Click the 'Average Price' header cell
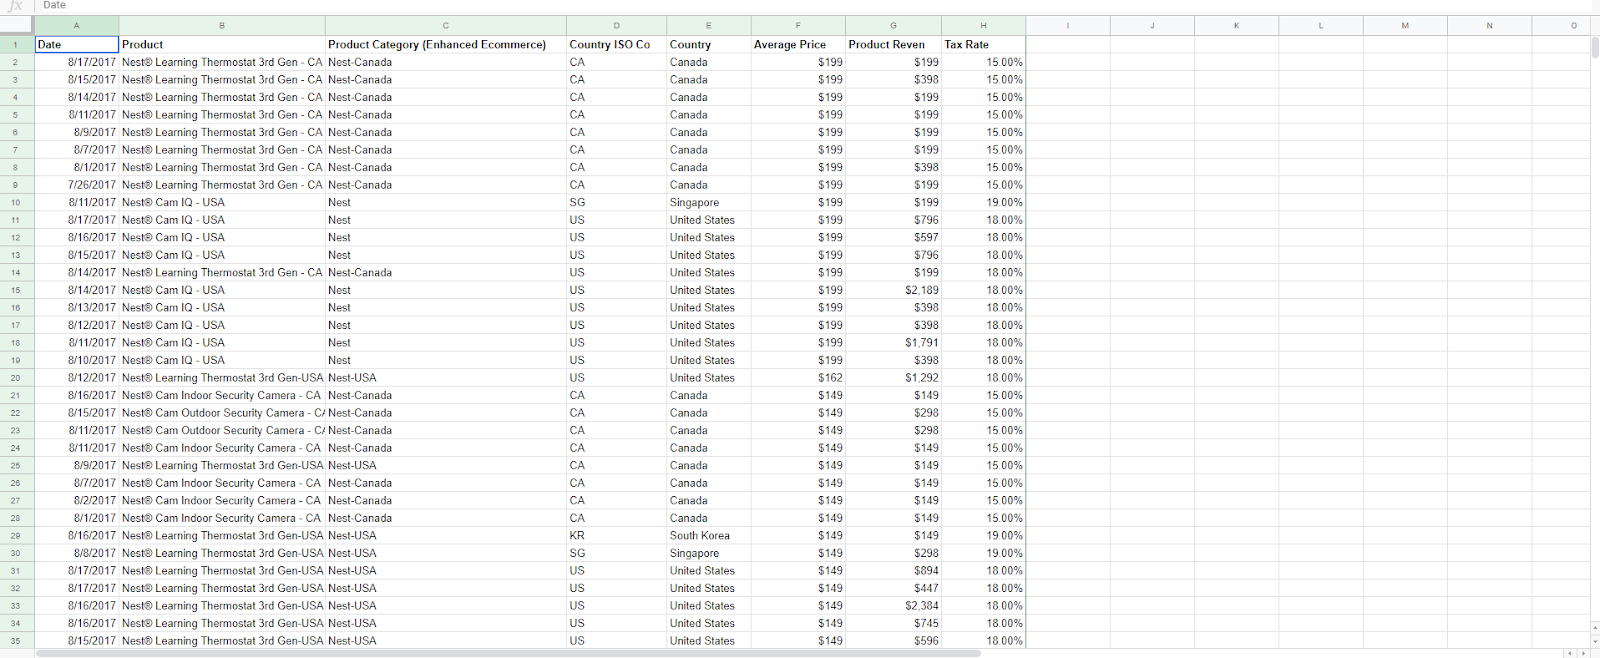The width and height of the screenshot is (1600, 658). click(798, 44)
